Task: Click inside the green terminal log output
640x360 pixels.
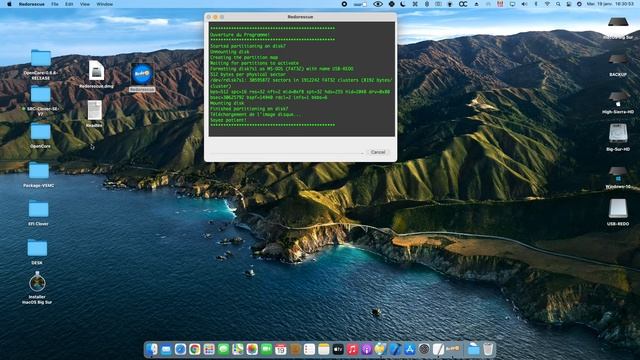Action: click(x=302, y=79)
